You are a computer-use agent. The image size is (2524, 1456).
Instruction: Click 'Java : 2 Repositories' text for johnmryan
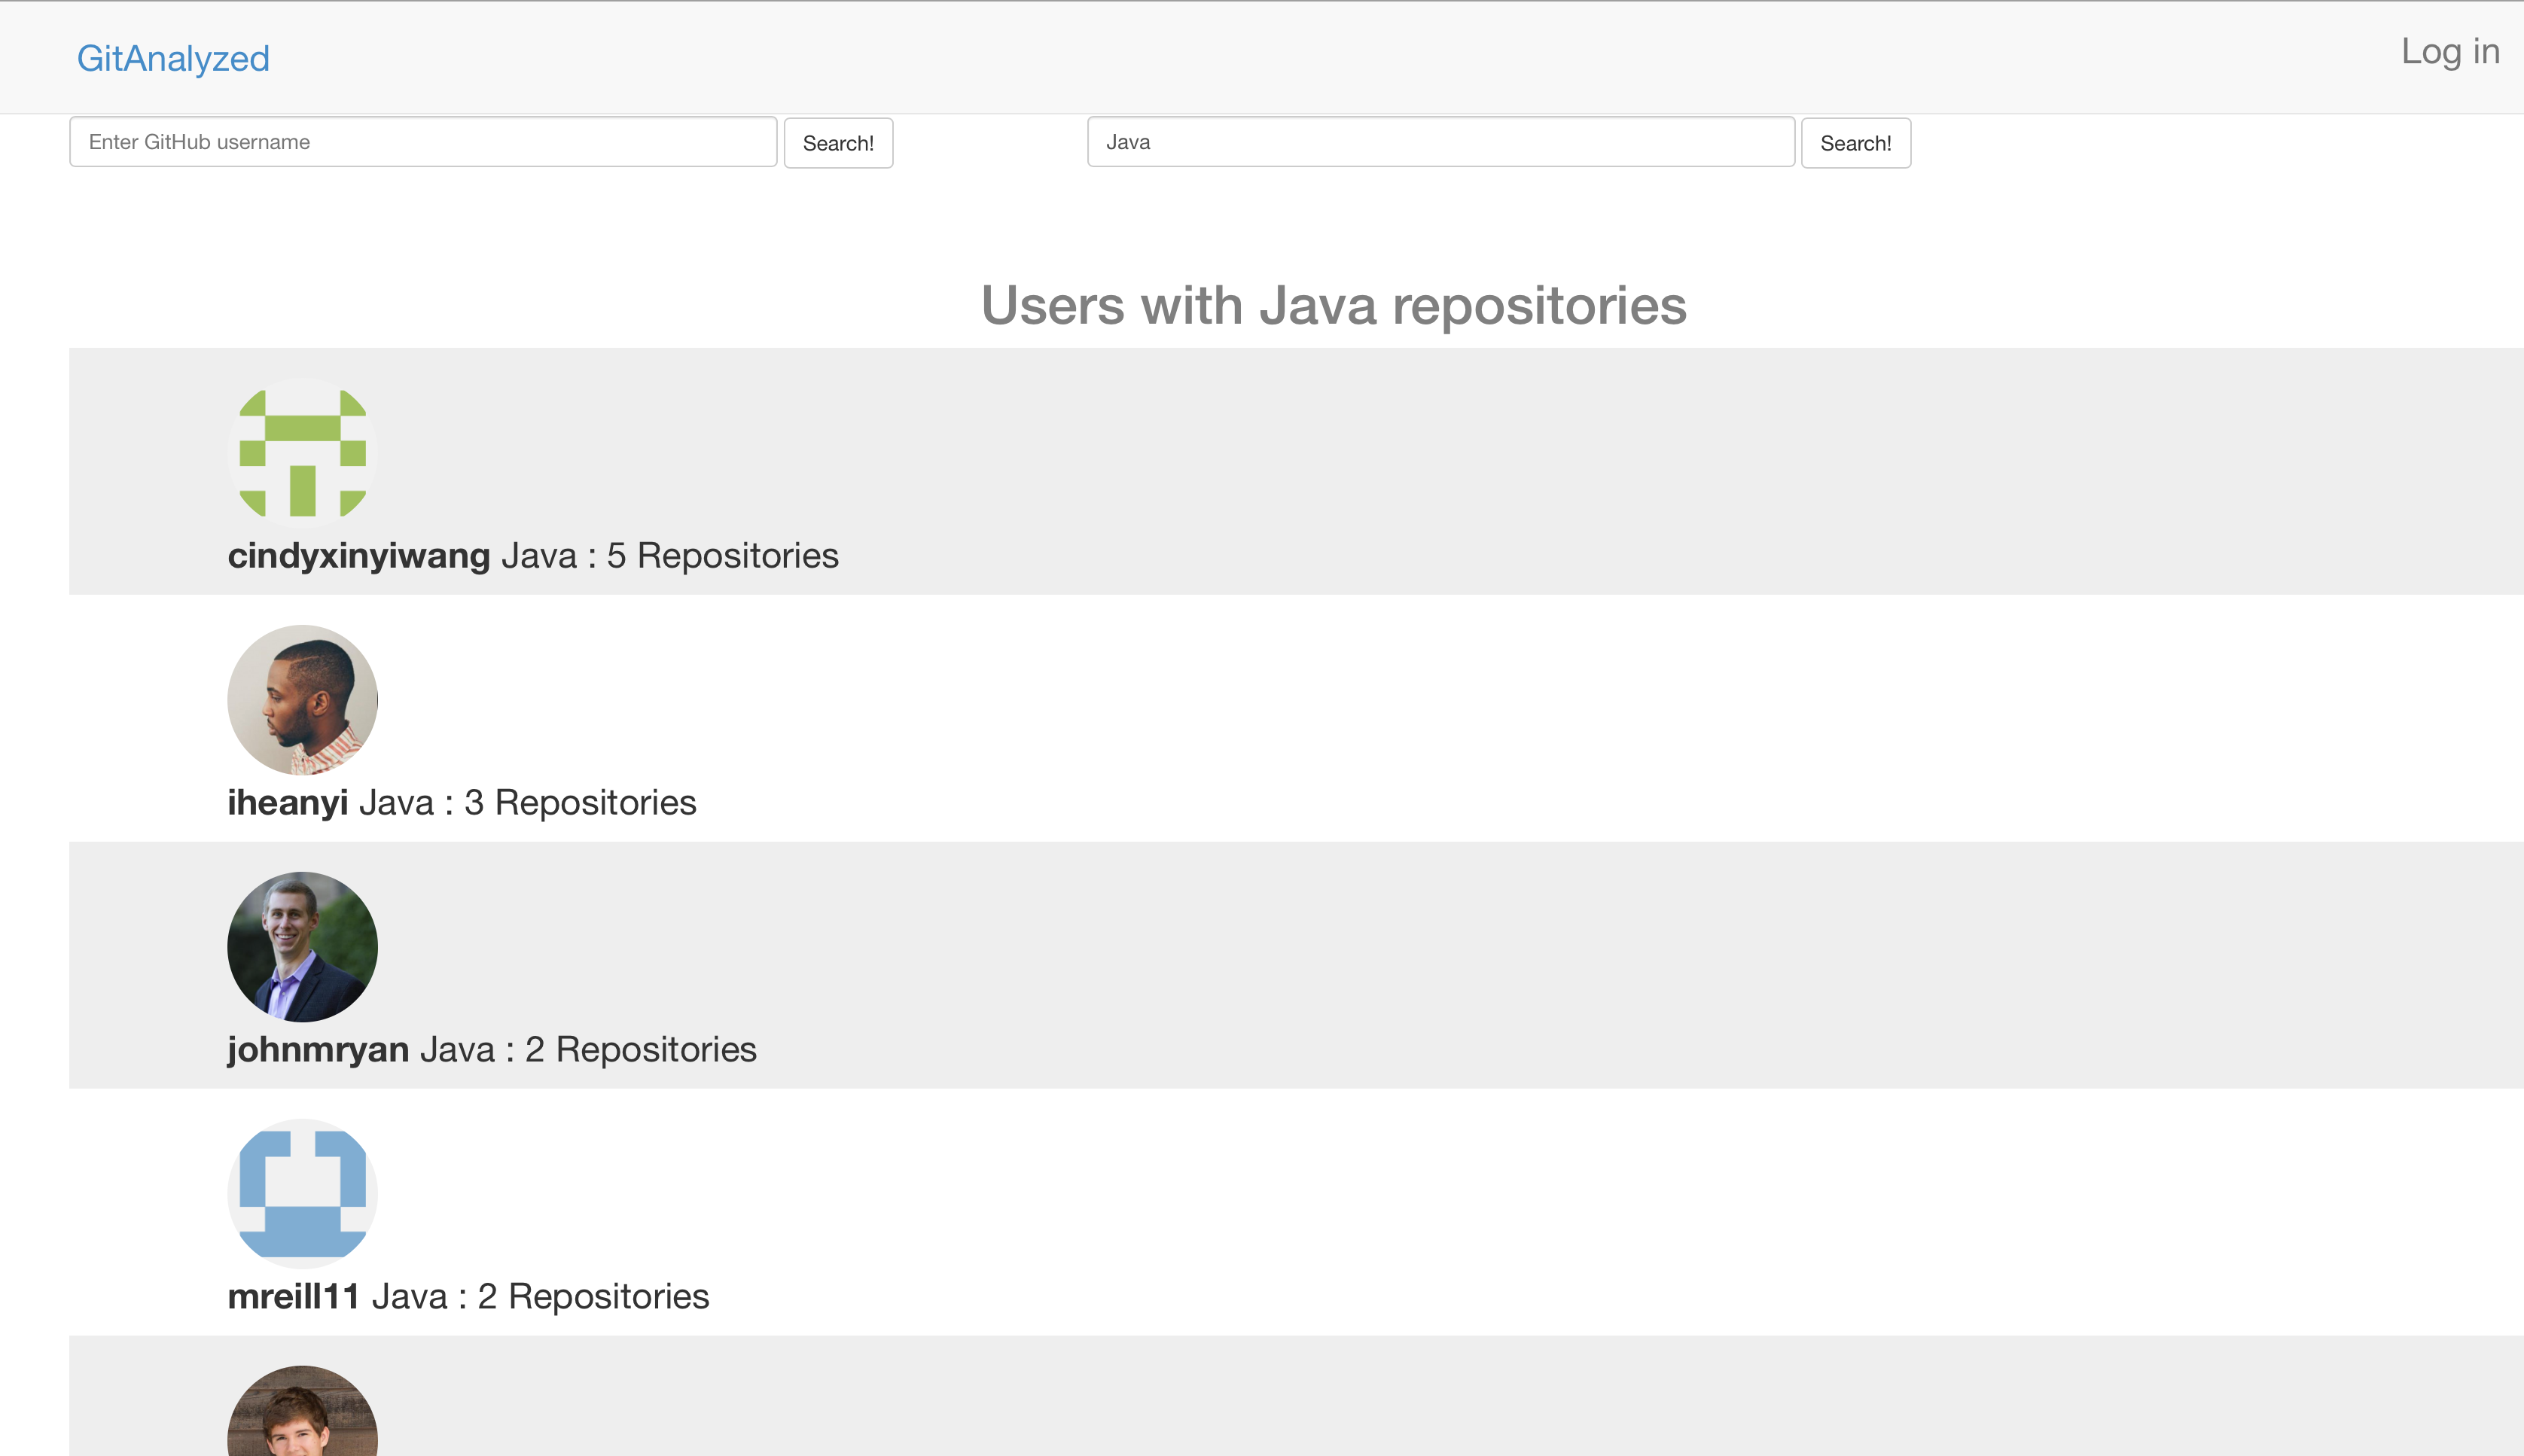[x=588, y=1050]
